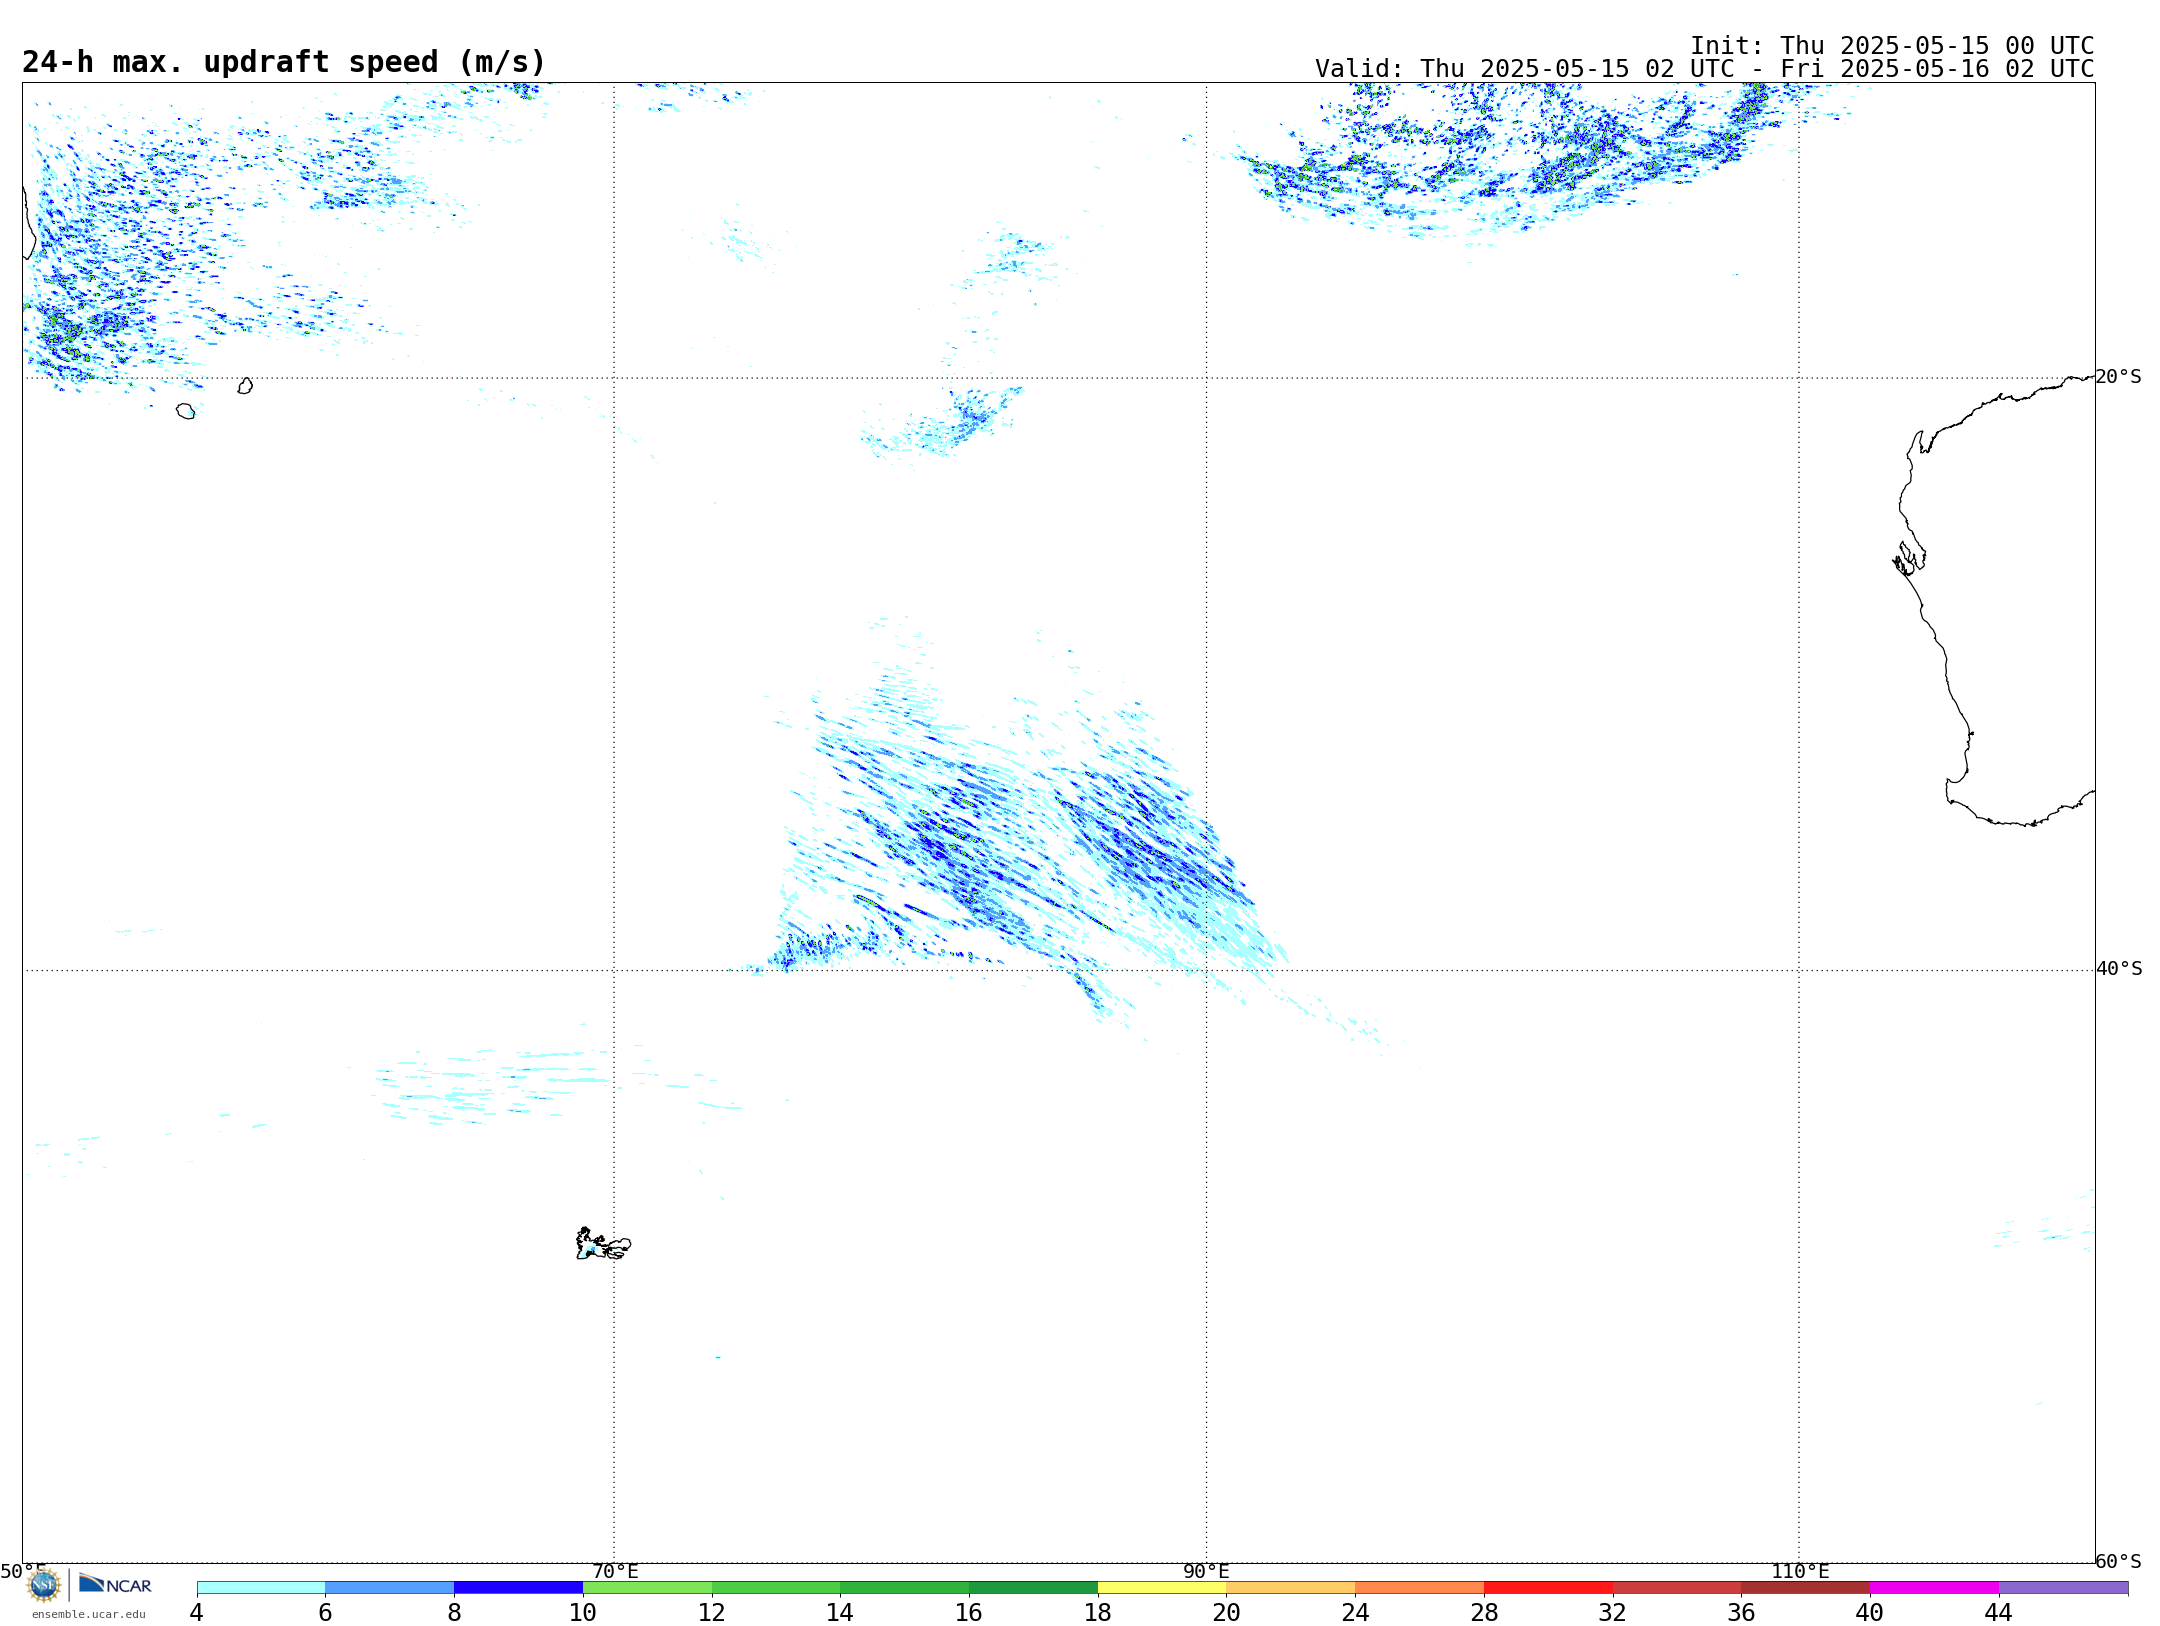Click the colorbar tick label '18'
Viewport: 2160px width, 1626px height.
point(1098,1612)
